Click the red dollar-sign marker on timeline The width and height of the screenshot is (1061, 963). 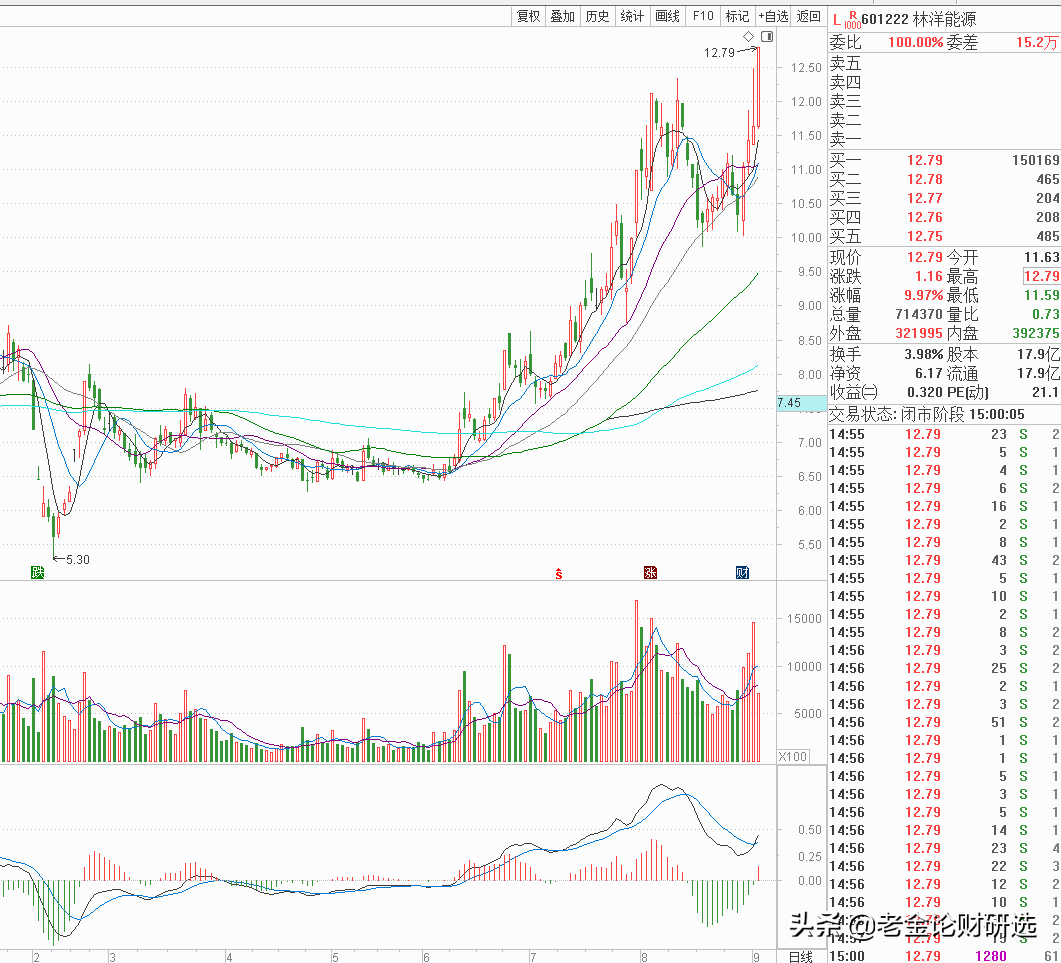point(559,573)
